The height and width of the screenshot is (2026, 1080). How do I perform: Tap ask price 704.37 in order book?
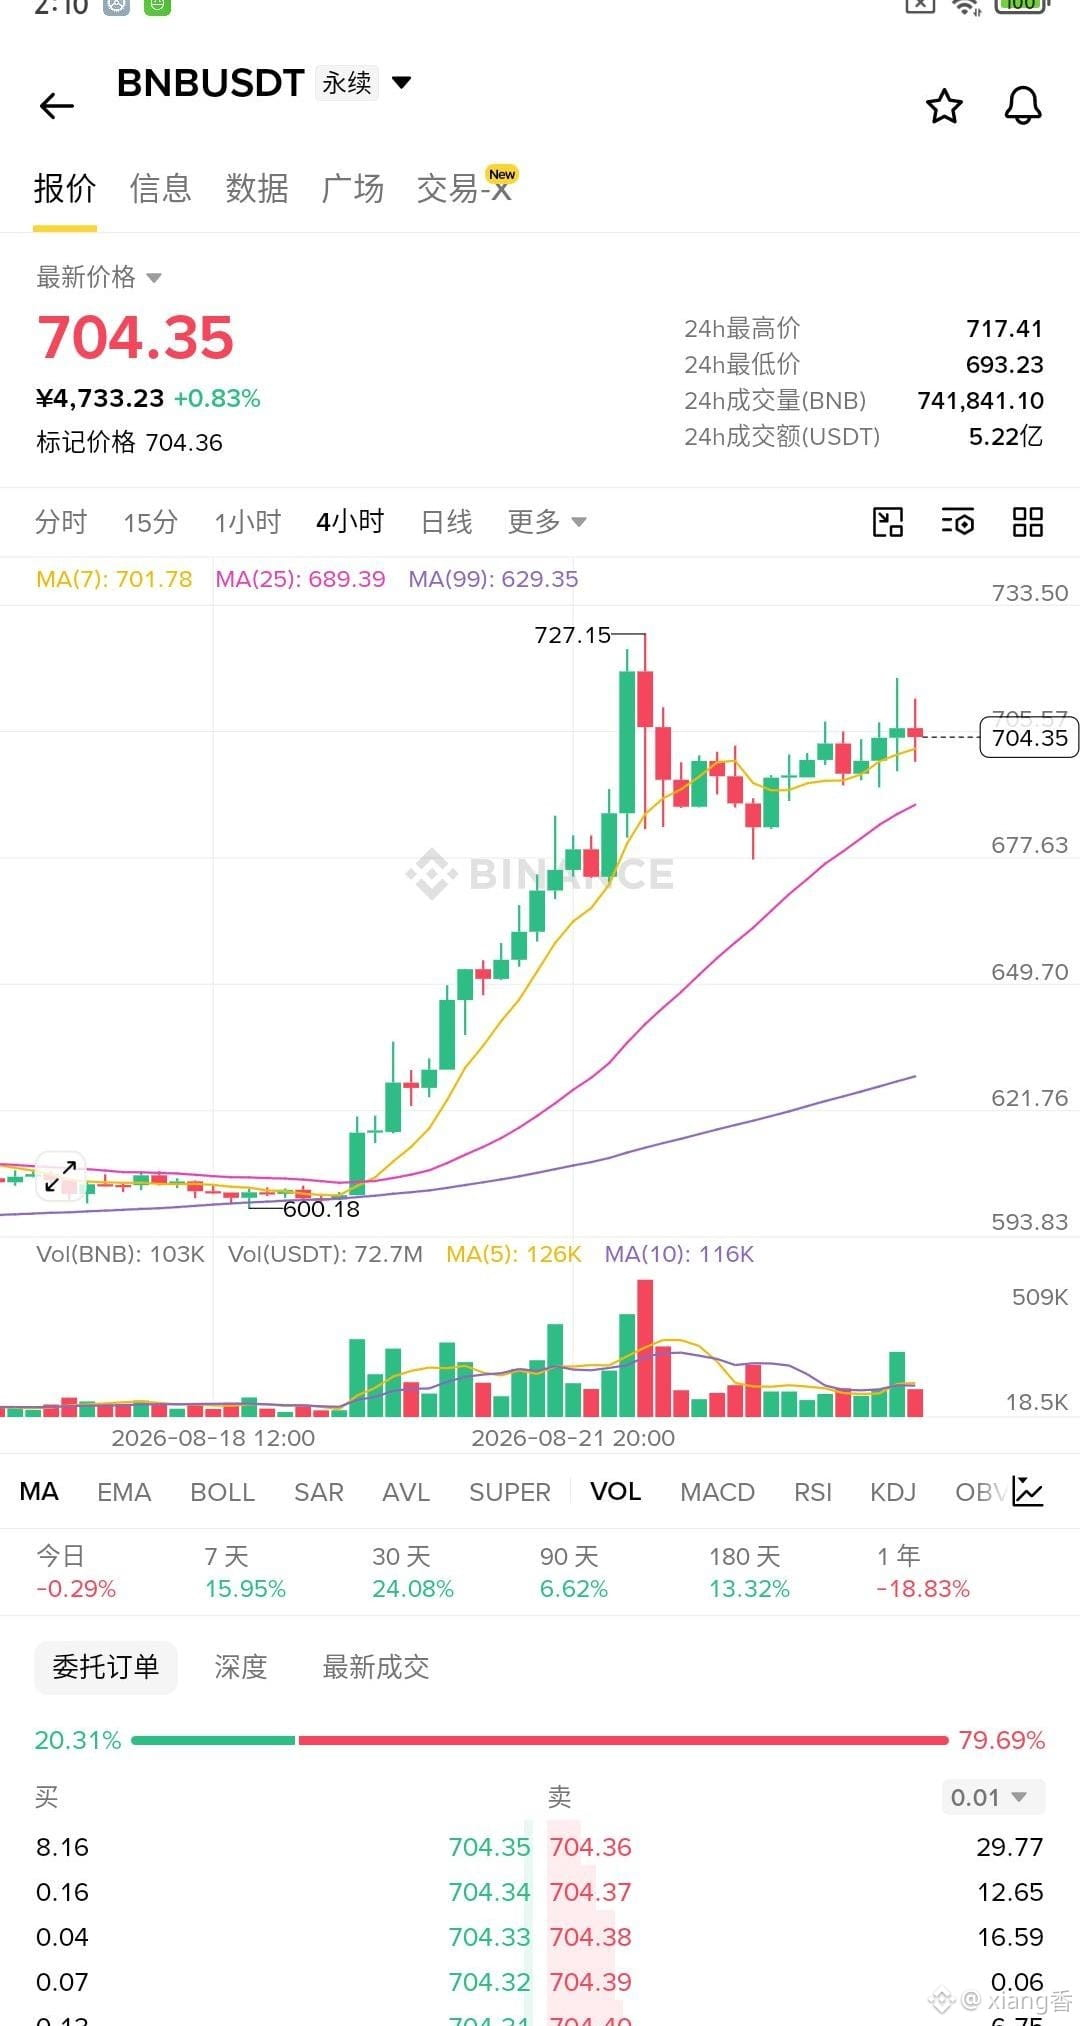pyautogui.click(x=591, y=1892)
